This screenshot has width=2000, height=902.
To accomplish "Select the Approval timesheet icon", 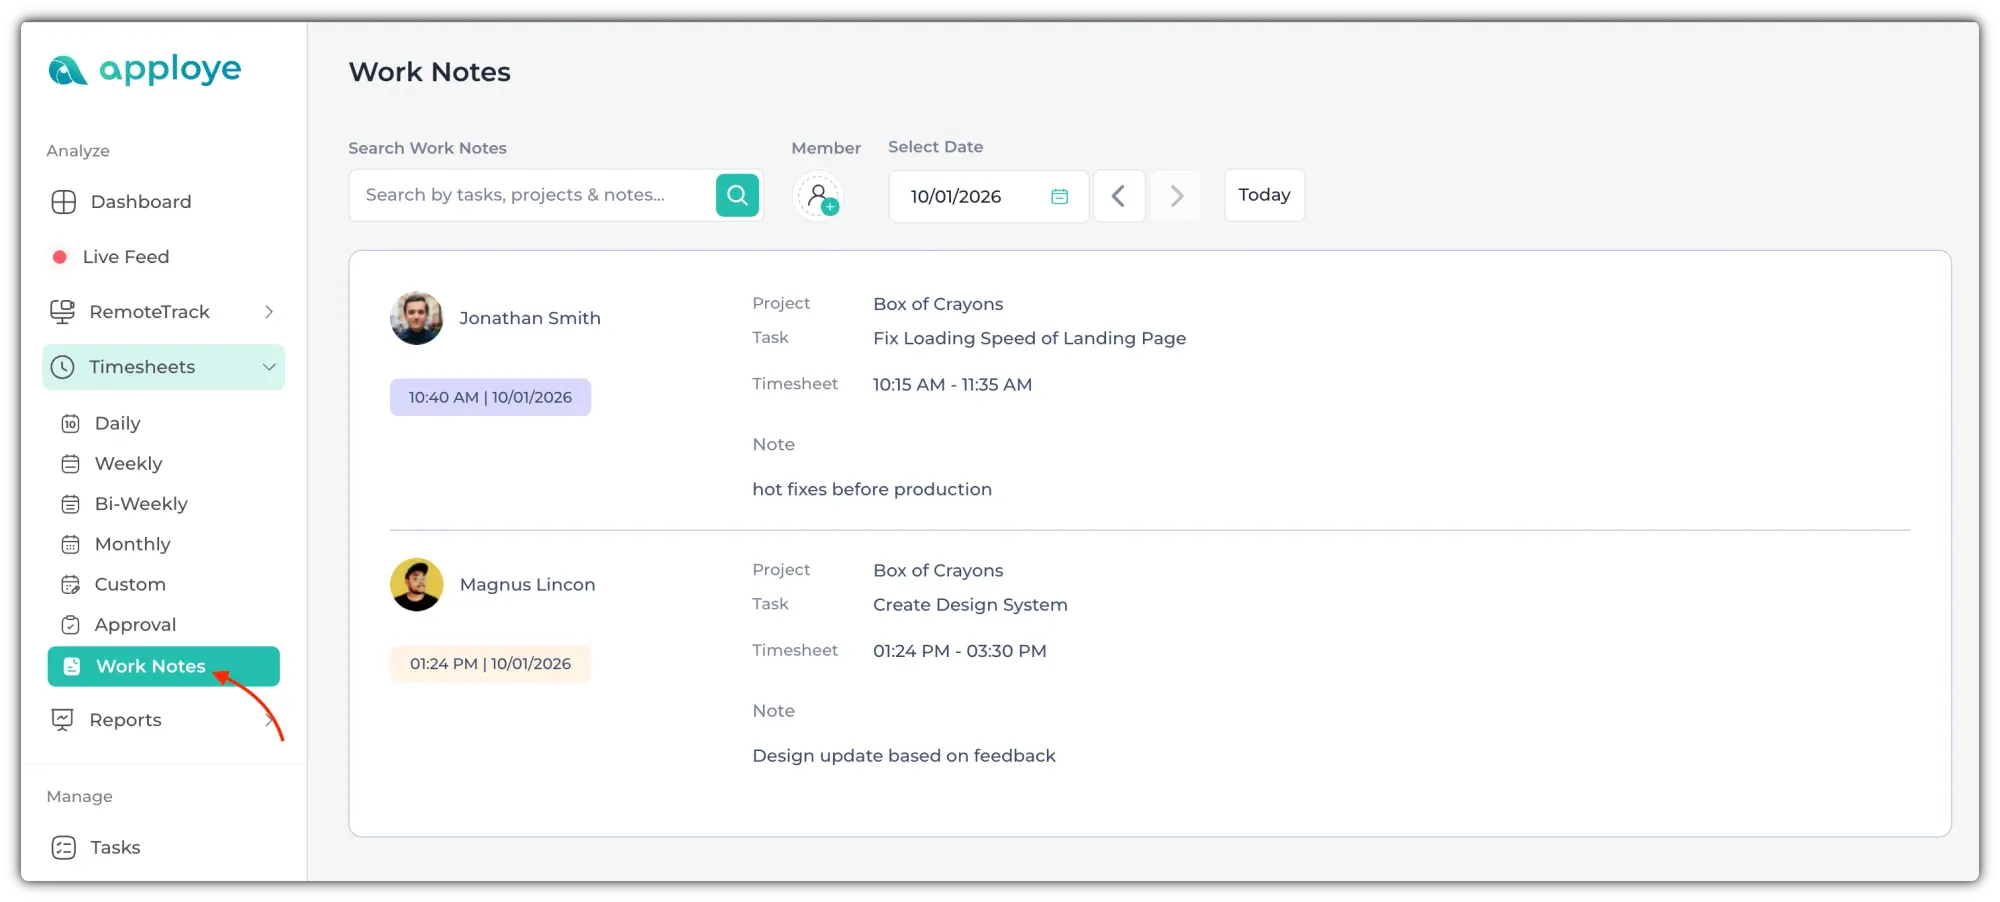I will pos(71,625).
